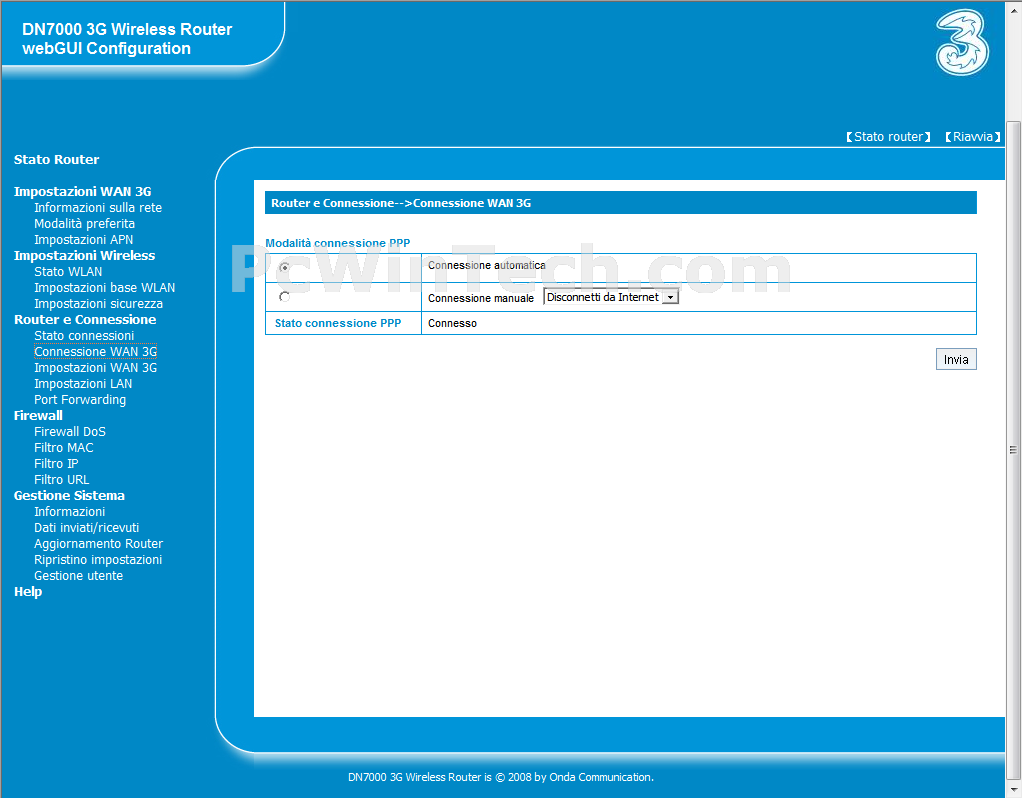Viewport: 1022px width, 798px height.
Task: Open Stato router top link
Action: coord(888,137)
